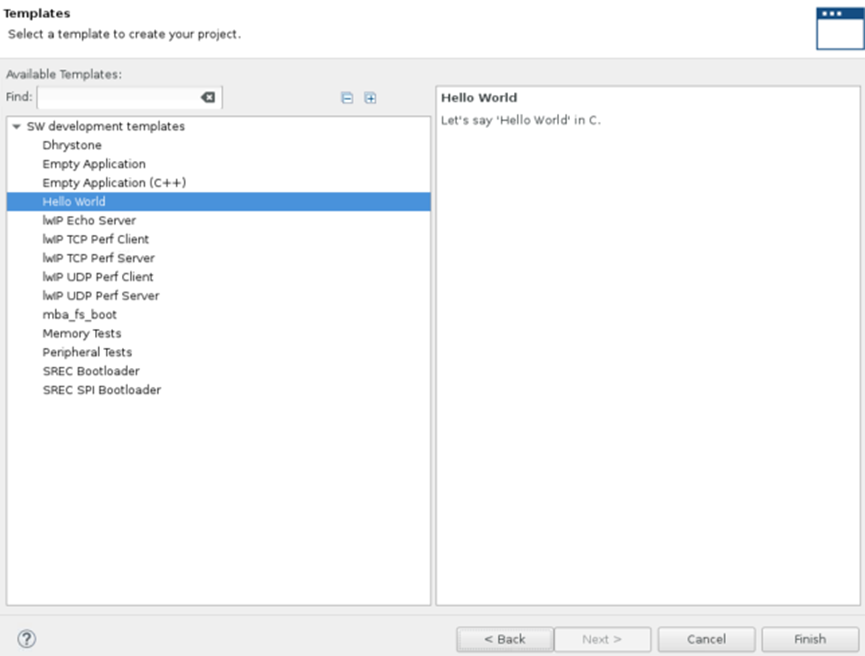This screenshot has width=865, height=656.
Task: Pick the lwIP Echo Server template
Action: click(89, 220)
